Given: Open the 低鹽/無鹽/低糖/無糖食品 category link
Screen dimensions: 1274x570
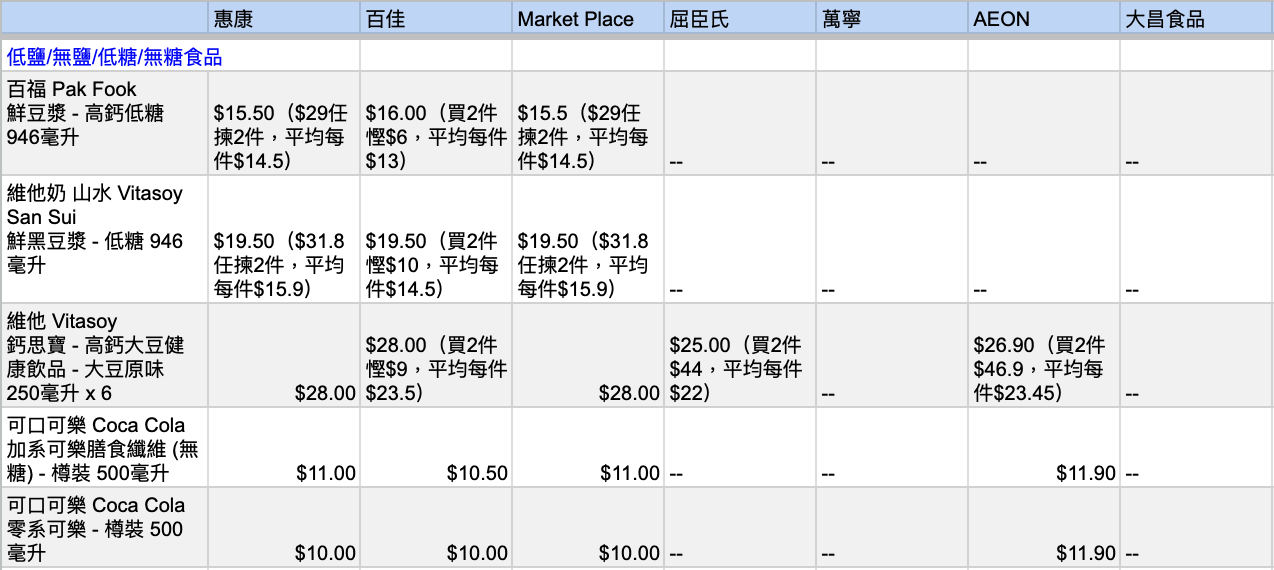Looking at the screenshot, I should 114,58.
